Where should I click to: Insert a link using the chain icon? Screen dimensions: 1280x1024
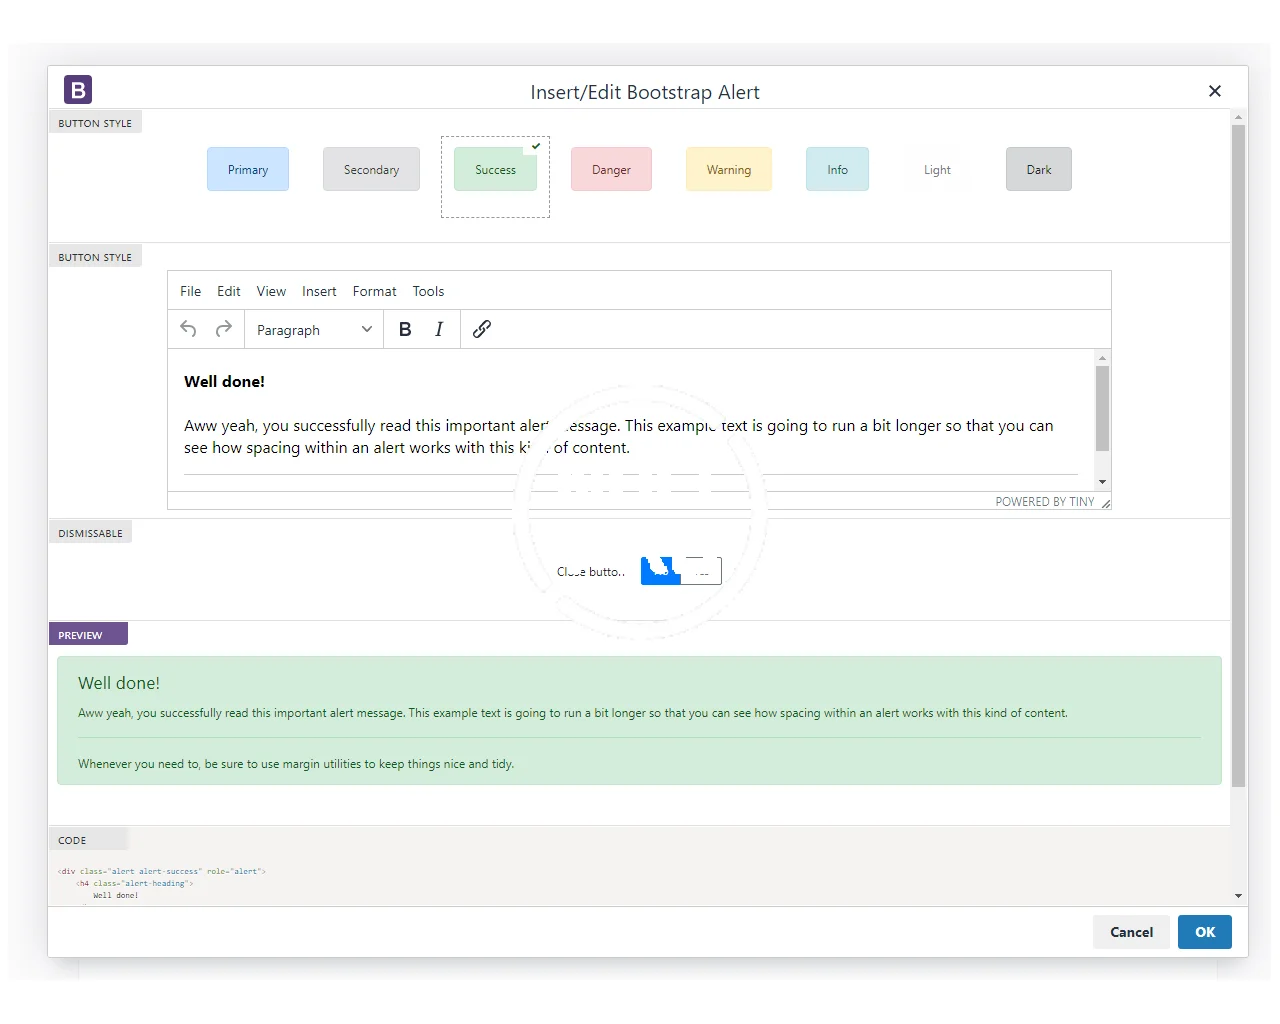[482, 329]
